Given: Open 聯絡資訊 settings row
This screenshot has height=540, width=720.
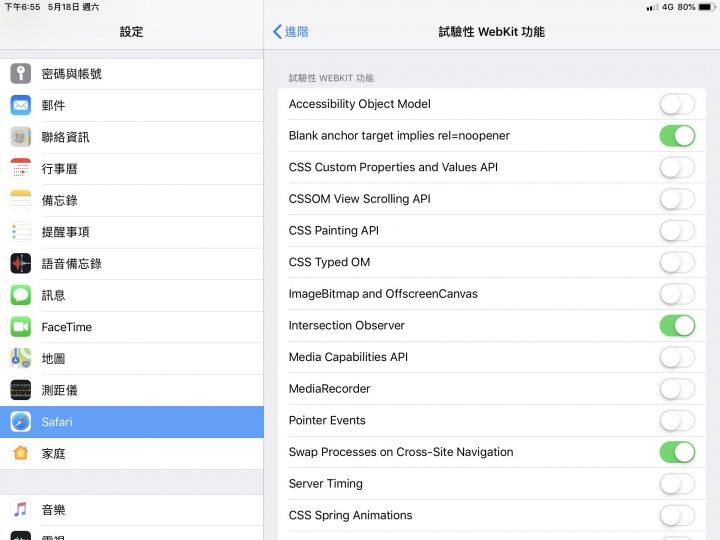Looking at the screenshot, I should (132, 137).
